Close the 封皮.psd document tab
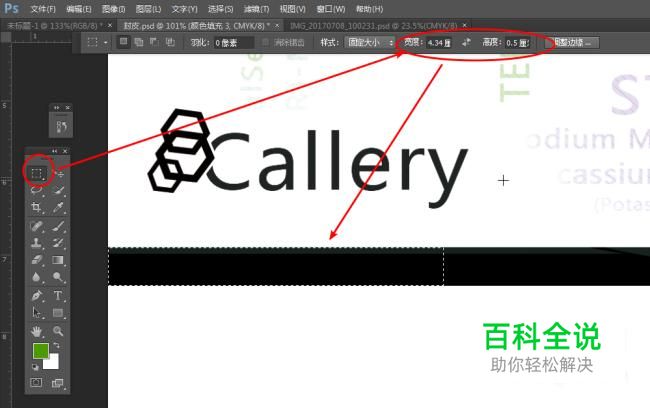 click(277, 26)
